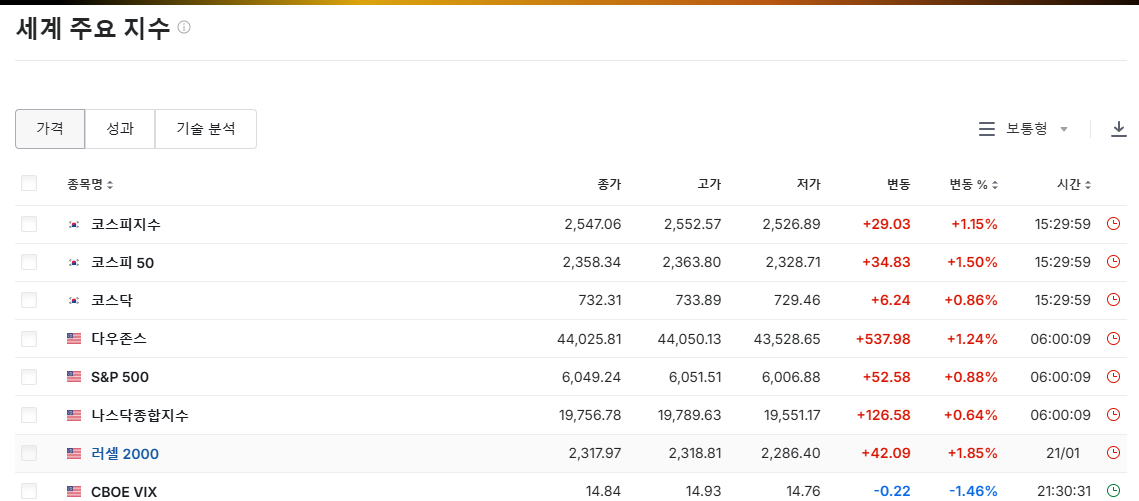Sort table by 시간 column
Viewport: 1139px width, 501px height.
click(x=1074, y=184)
